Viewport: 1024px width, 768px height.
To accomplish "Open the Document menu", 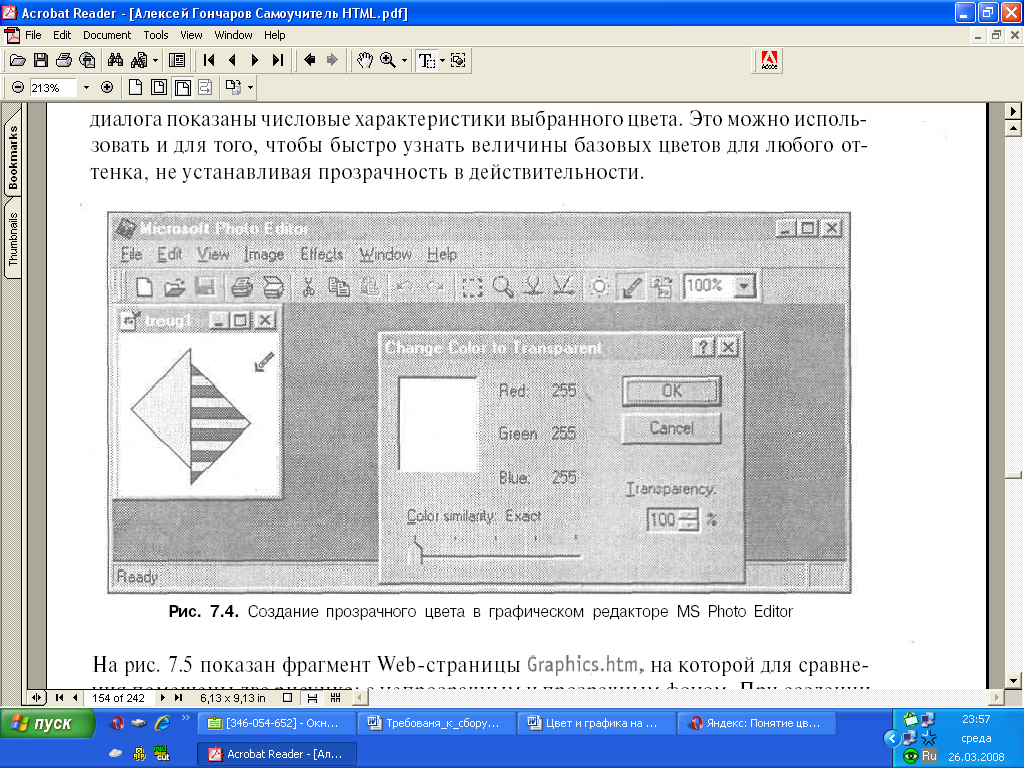I will 107,35.
